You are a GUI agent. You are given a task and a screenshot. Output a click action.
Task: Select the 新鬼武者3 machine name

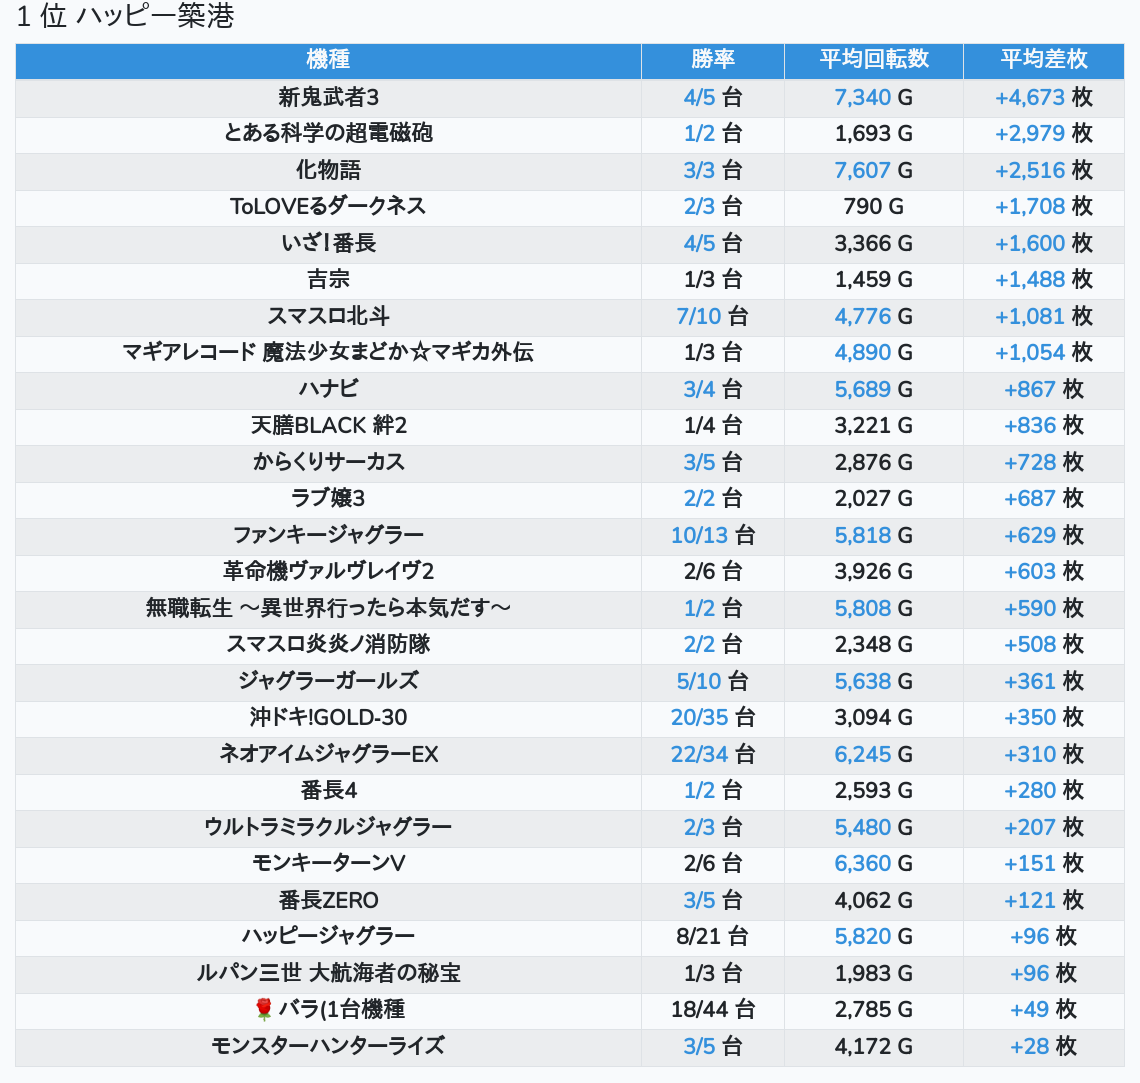tap(328, 97)
